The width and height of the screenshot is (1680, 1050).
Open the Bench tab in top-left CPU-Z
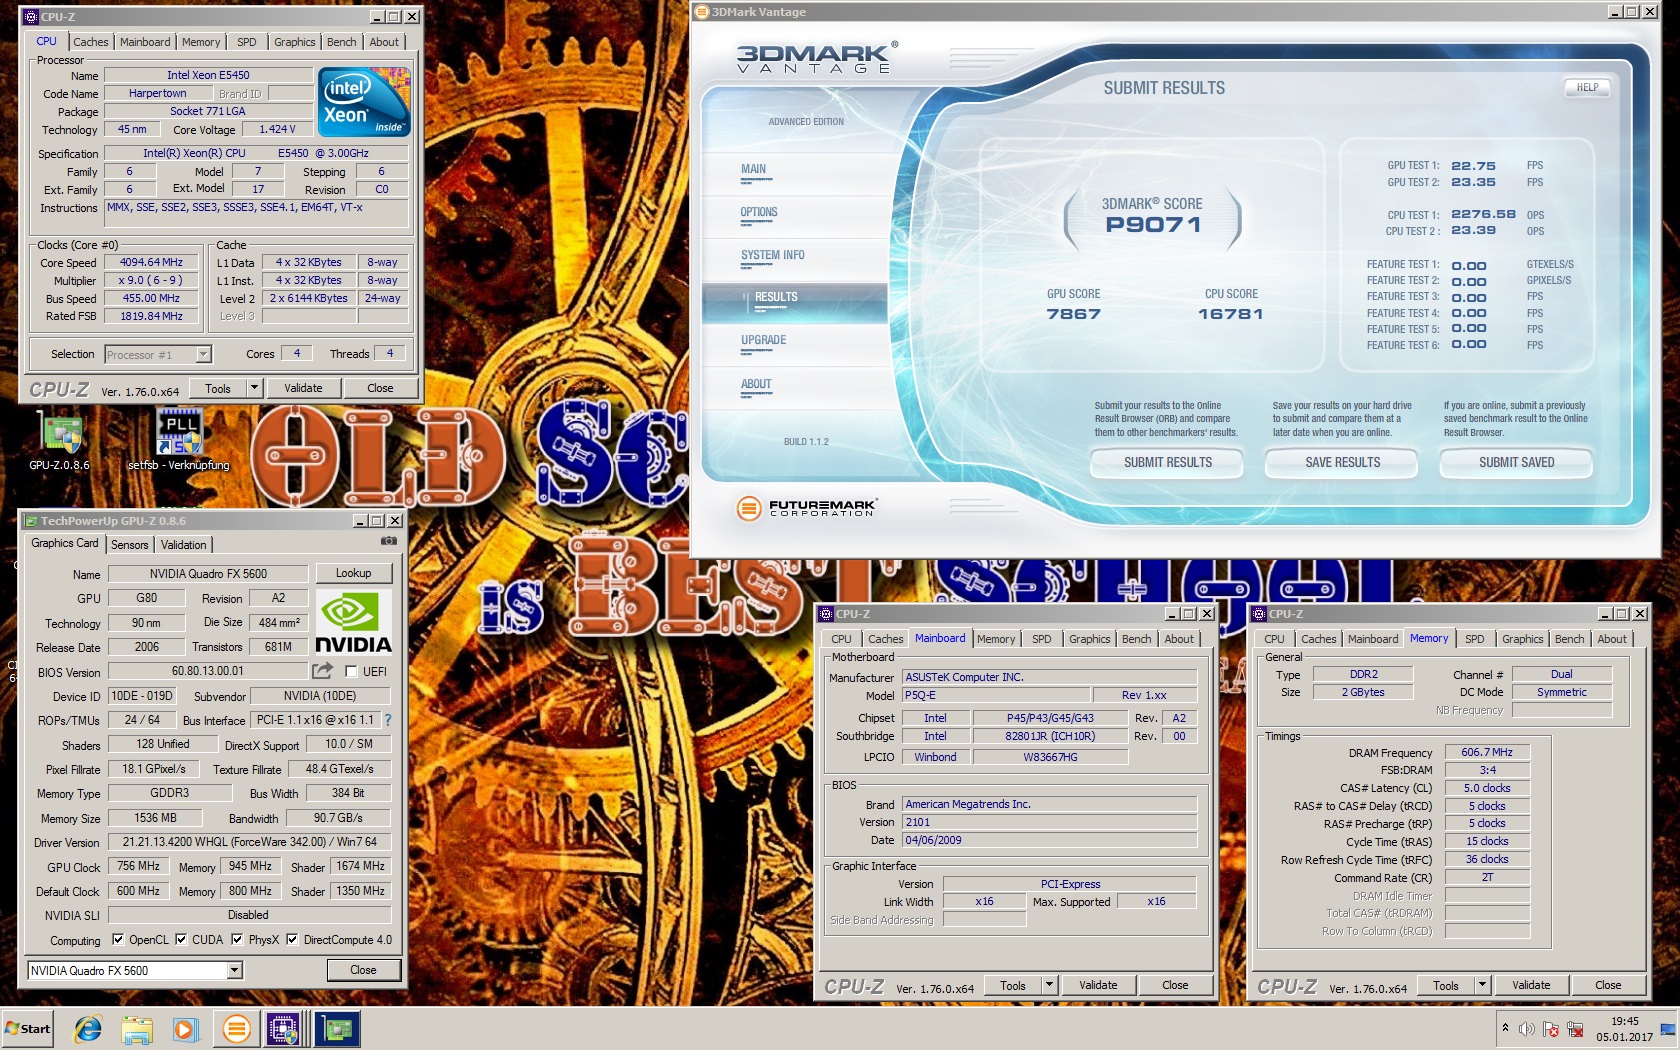click(341, 42)
